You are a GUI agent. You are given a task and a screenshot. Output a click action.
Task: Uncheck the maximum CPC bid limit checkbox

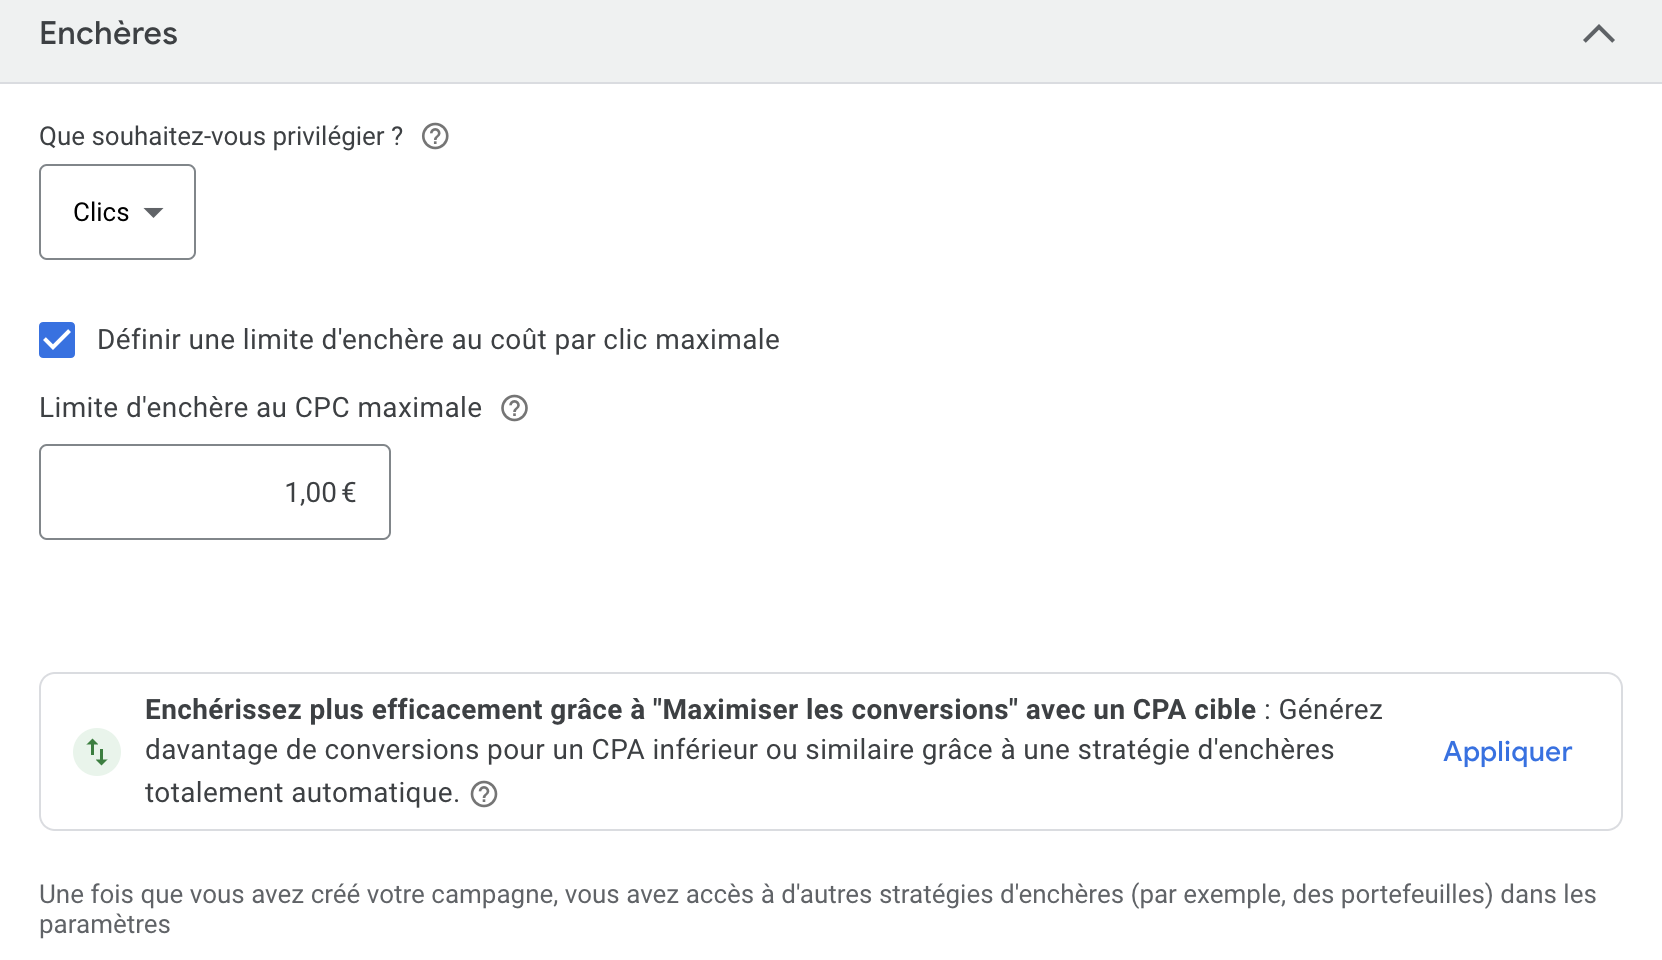57,340
